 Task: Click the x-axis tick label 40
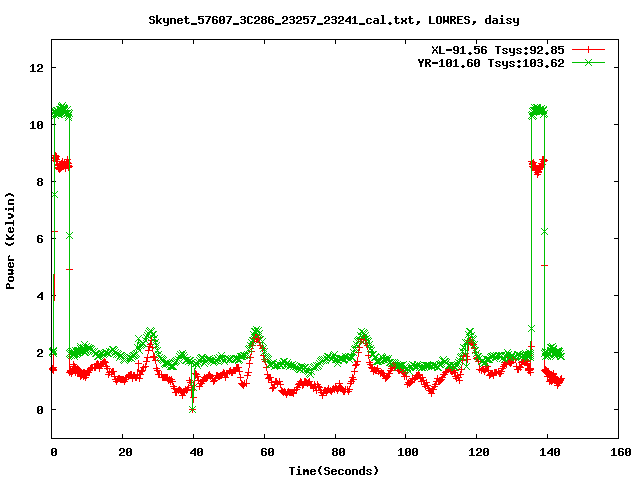point(196,452)
